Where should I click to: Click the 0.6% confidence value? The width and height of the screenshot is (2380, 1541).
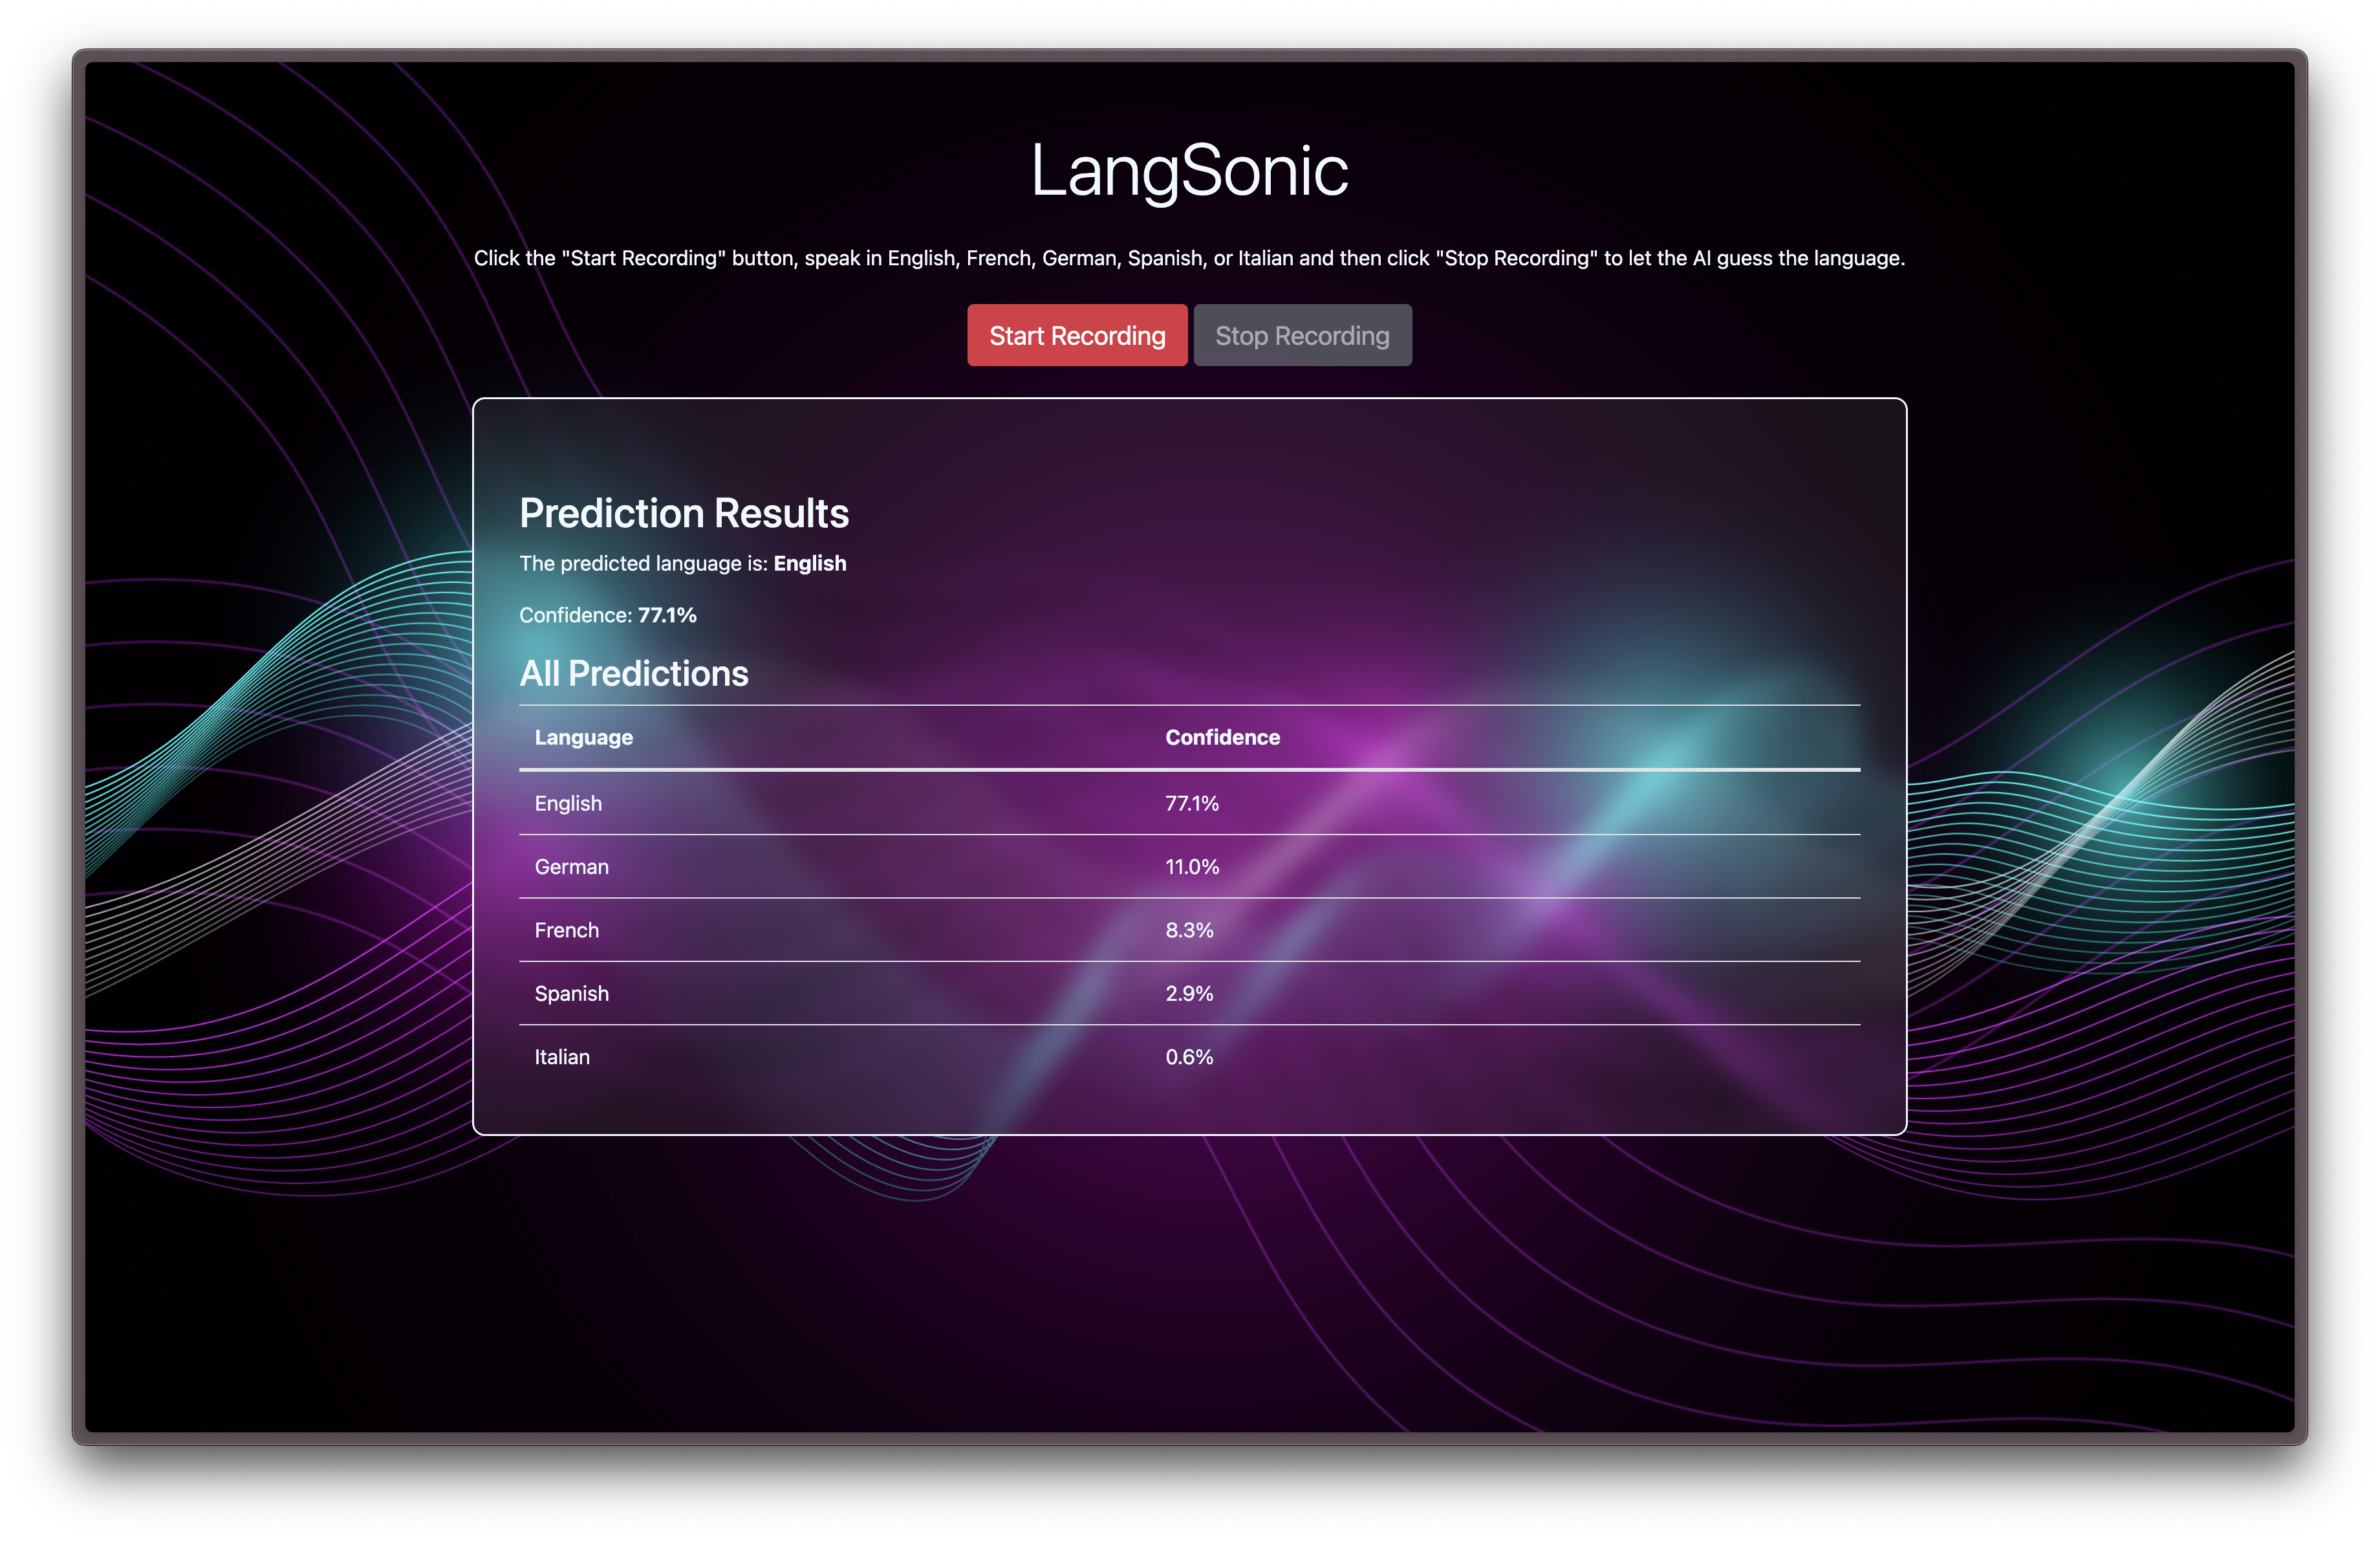[x=1189, y=1057]
